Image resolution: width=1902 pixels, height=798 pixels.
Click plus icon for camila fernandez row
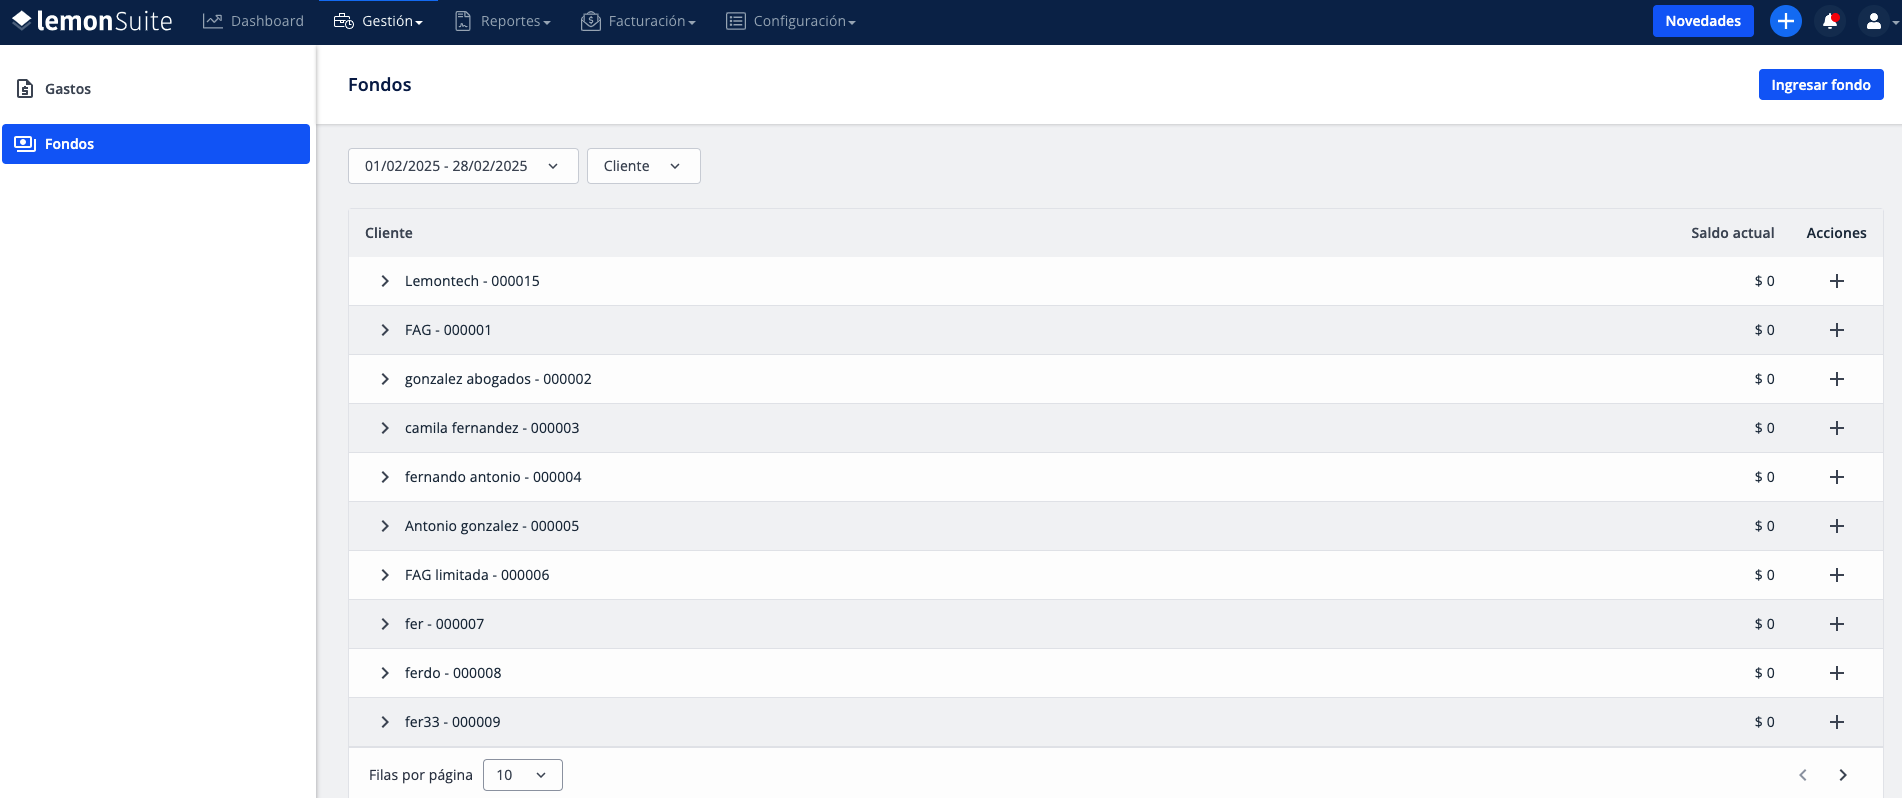click(x=1837, y=428)
